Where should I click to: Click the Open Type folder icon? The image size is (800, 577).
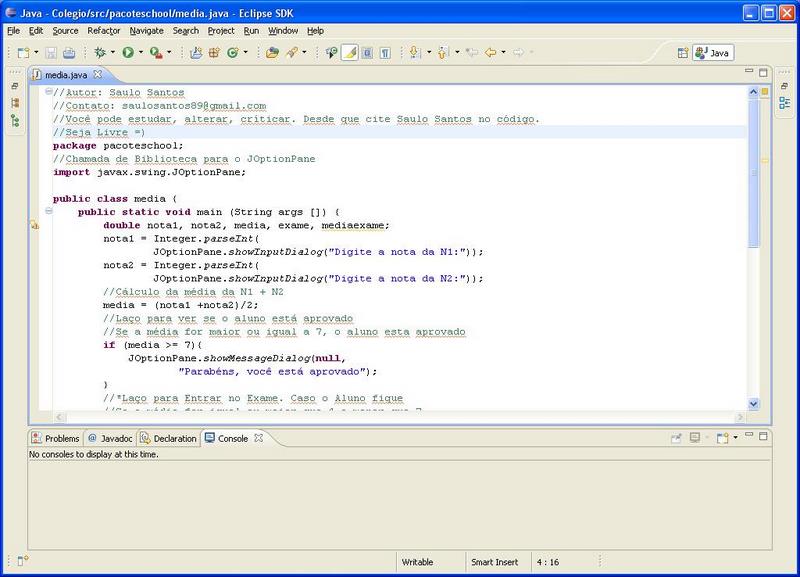tap(272, 53)
